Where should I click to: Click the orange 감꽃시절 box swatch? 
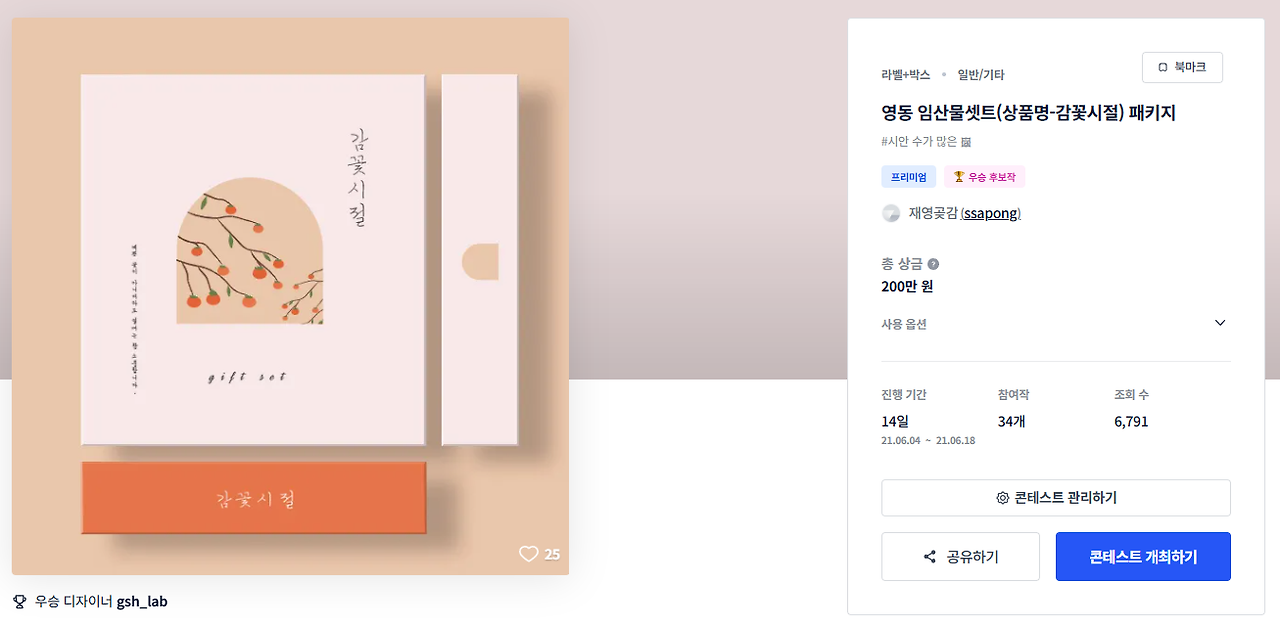click(254, 498)
